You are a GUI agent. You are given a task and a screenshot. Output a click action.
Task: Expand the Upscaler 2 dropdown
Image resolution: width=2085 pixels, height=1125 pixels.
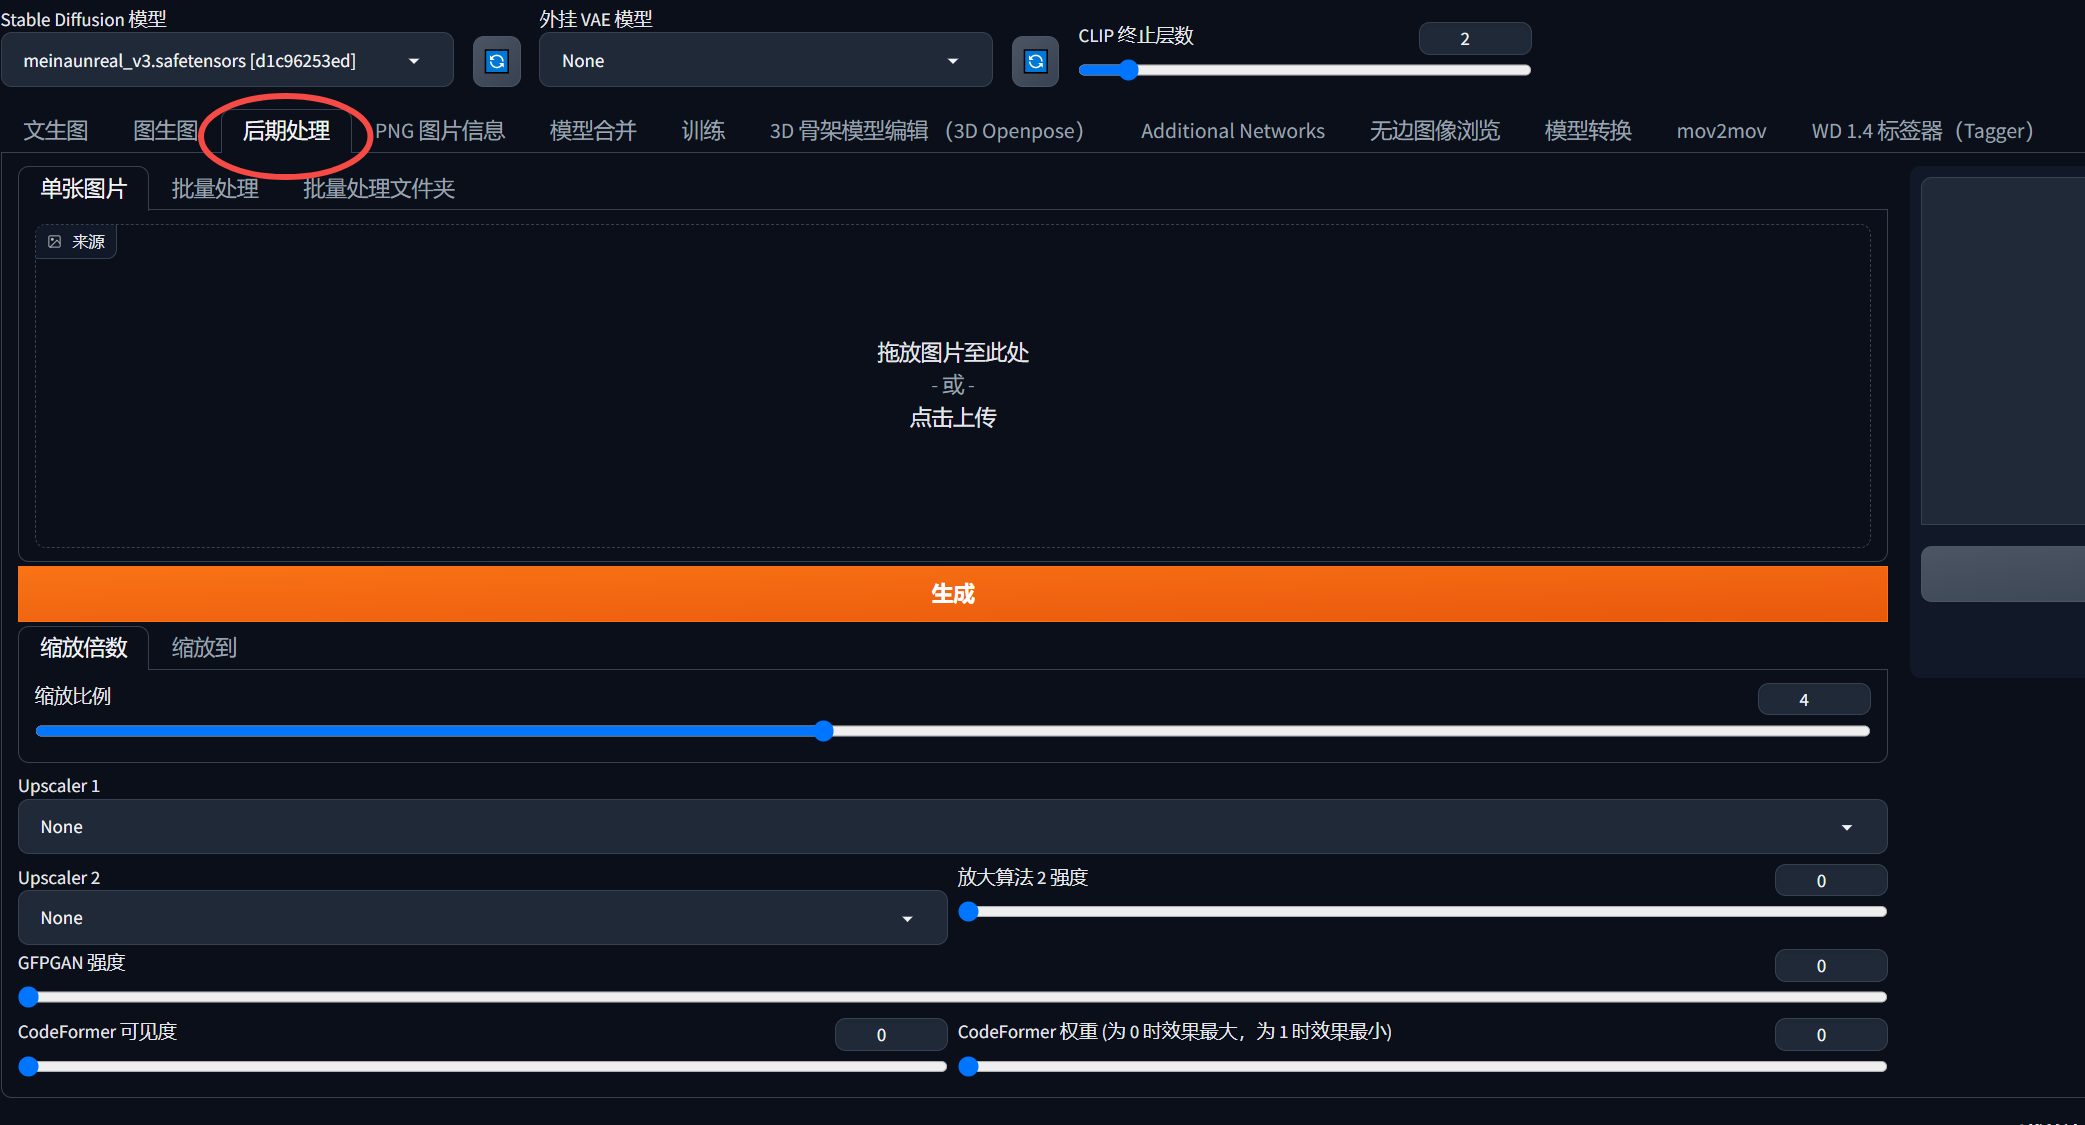coord(482,918)
